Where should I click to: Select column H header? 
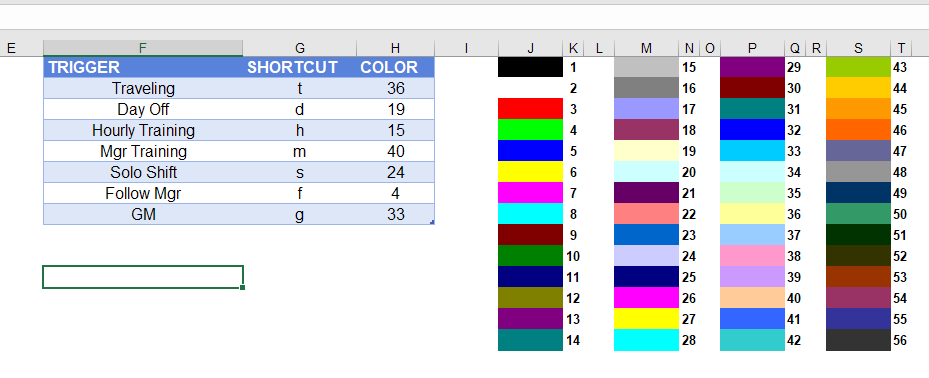pos(395,48)
